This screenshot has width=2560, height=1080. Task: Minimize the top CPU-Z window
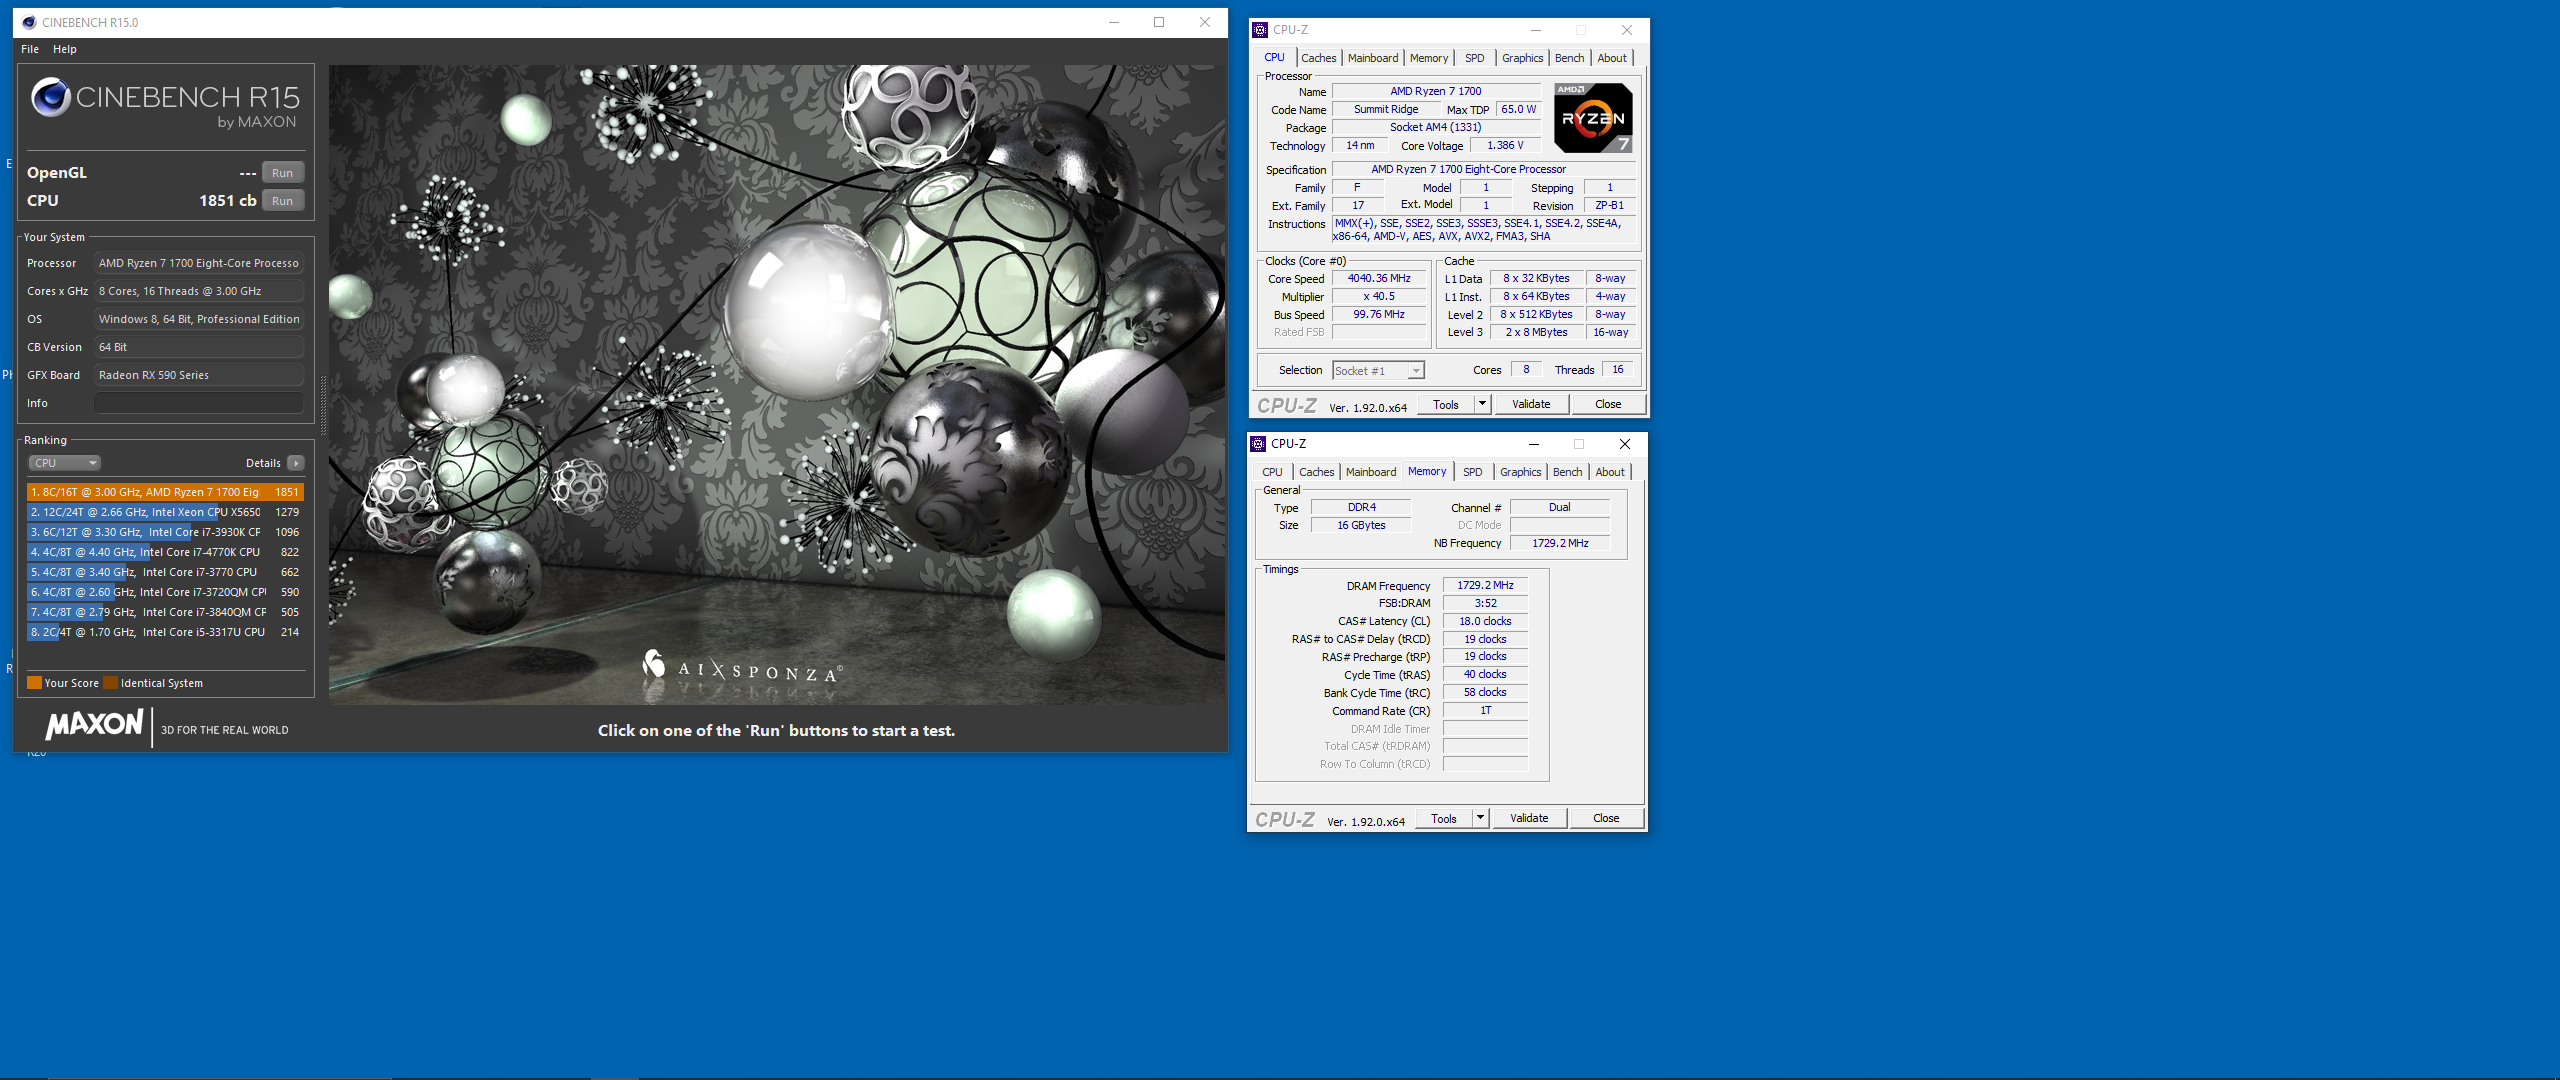pos(1536,30)
